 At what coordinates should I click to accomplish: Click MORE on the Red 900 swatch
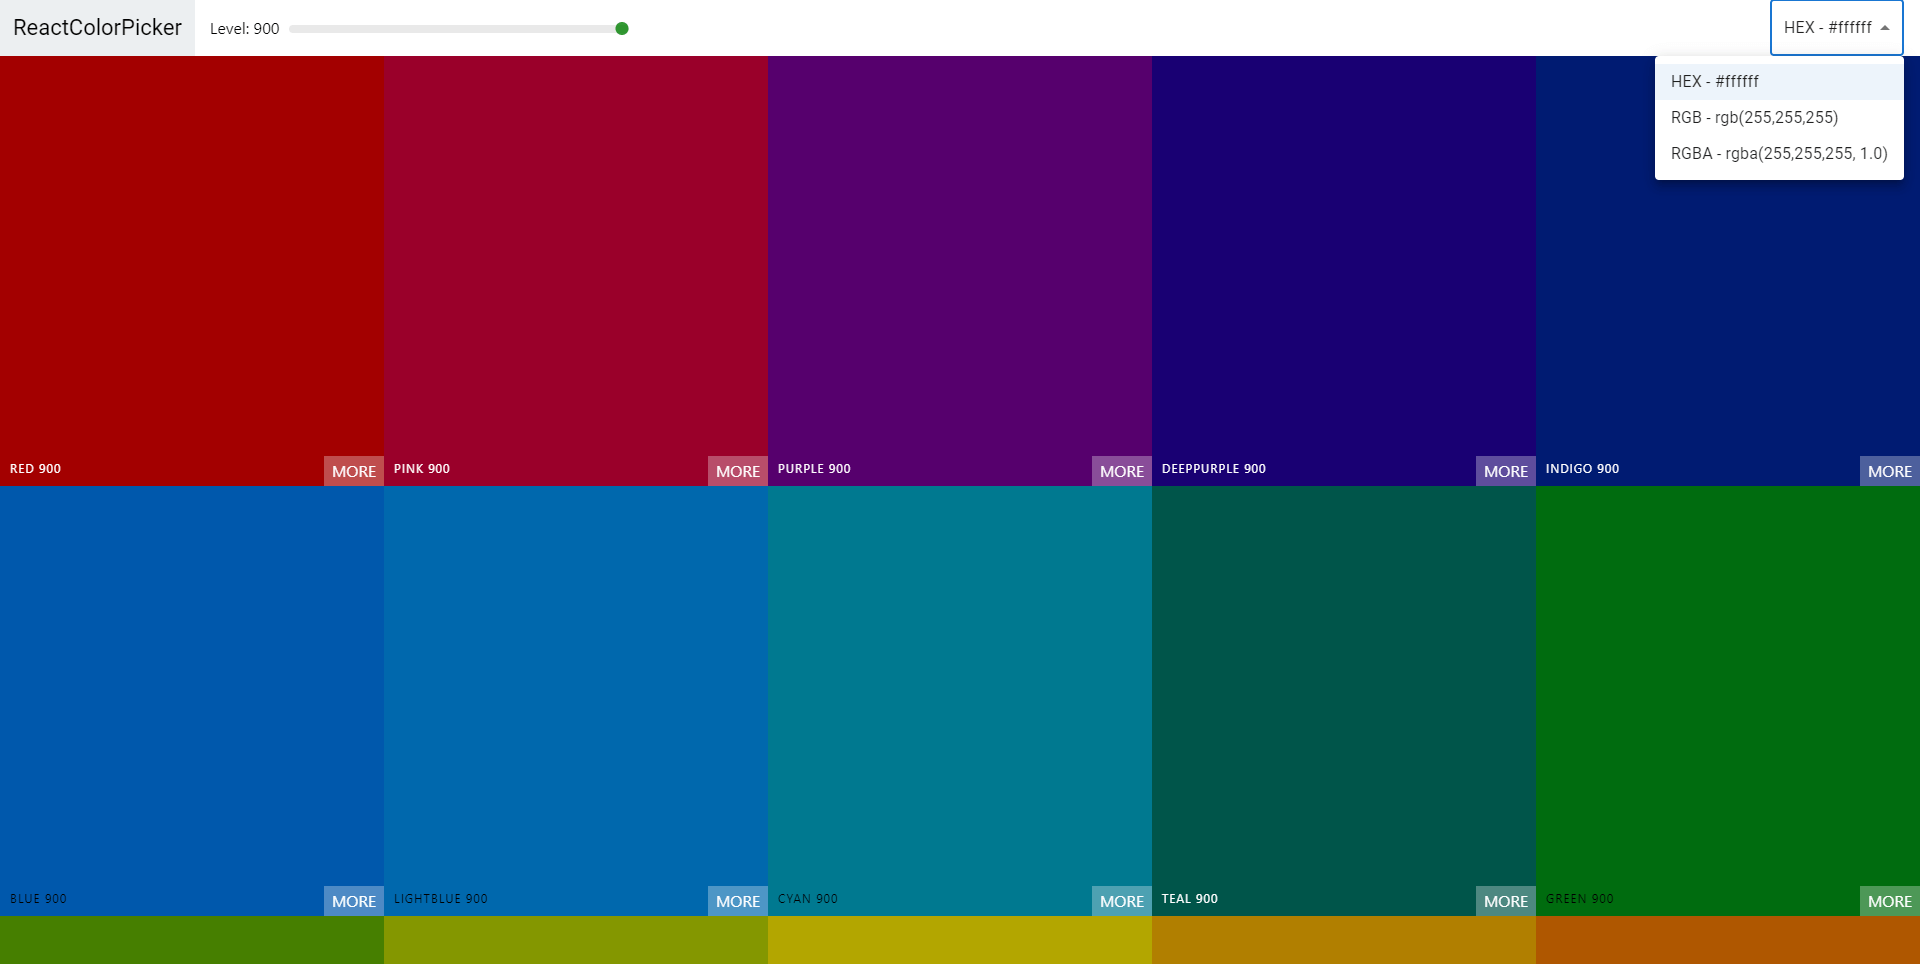click(x=354, y=471)
